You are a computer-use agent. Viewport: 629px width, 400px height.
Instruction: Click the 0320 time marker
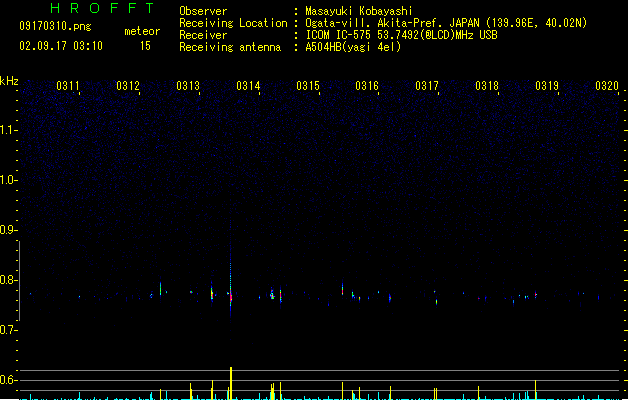pos(607,86)
